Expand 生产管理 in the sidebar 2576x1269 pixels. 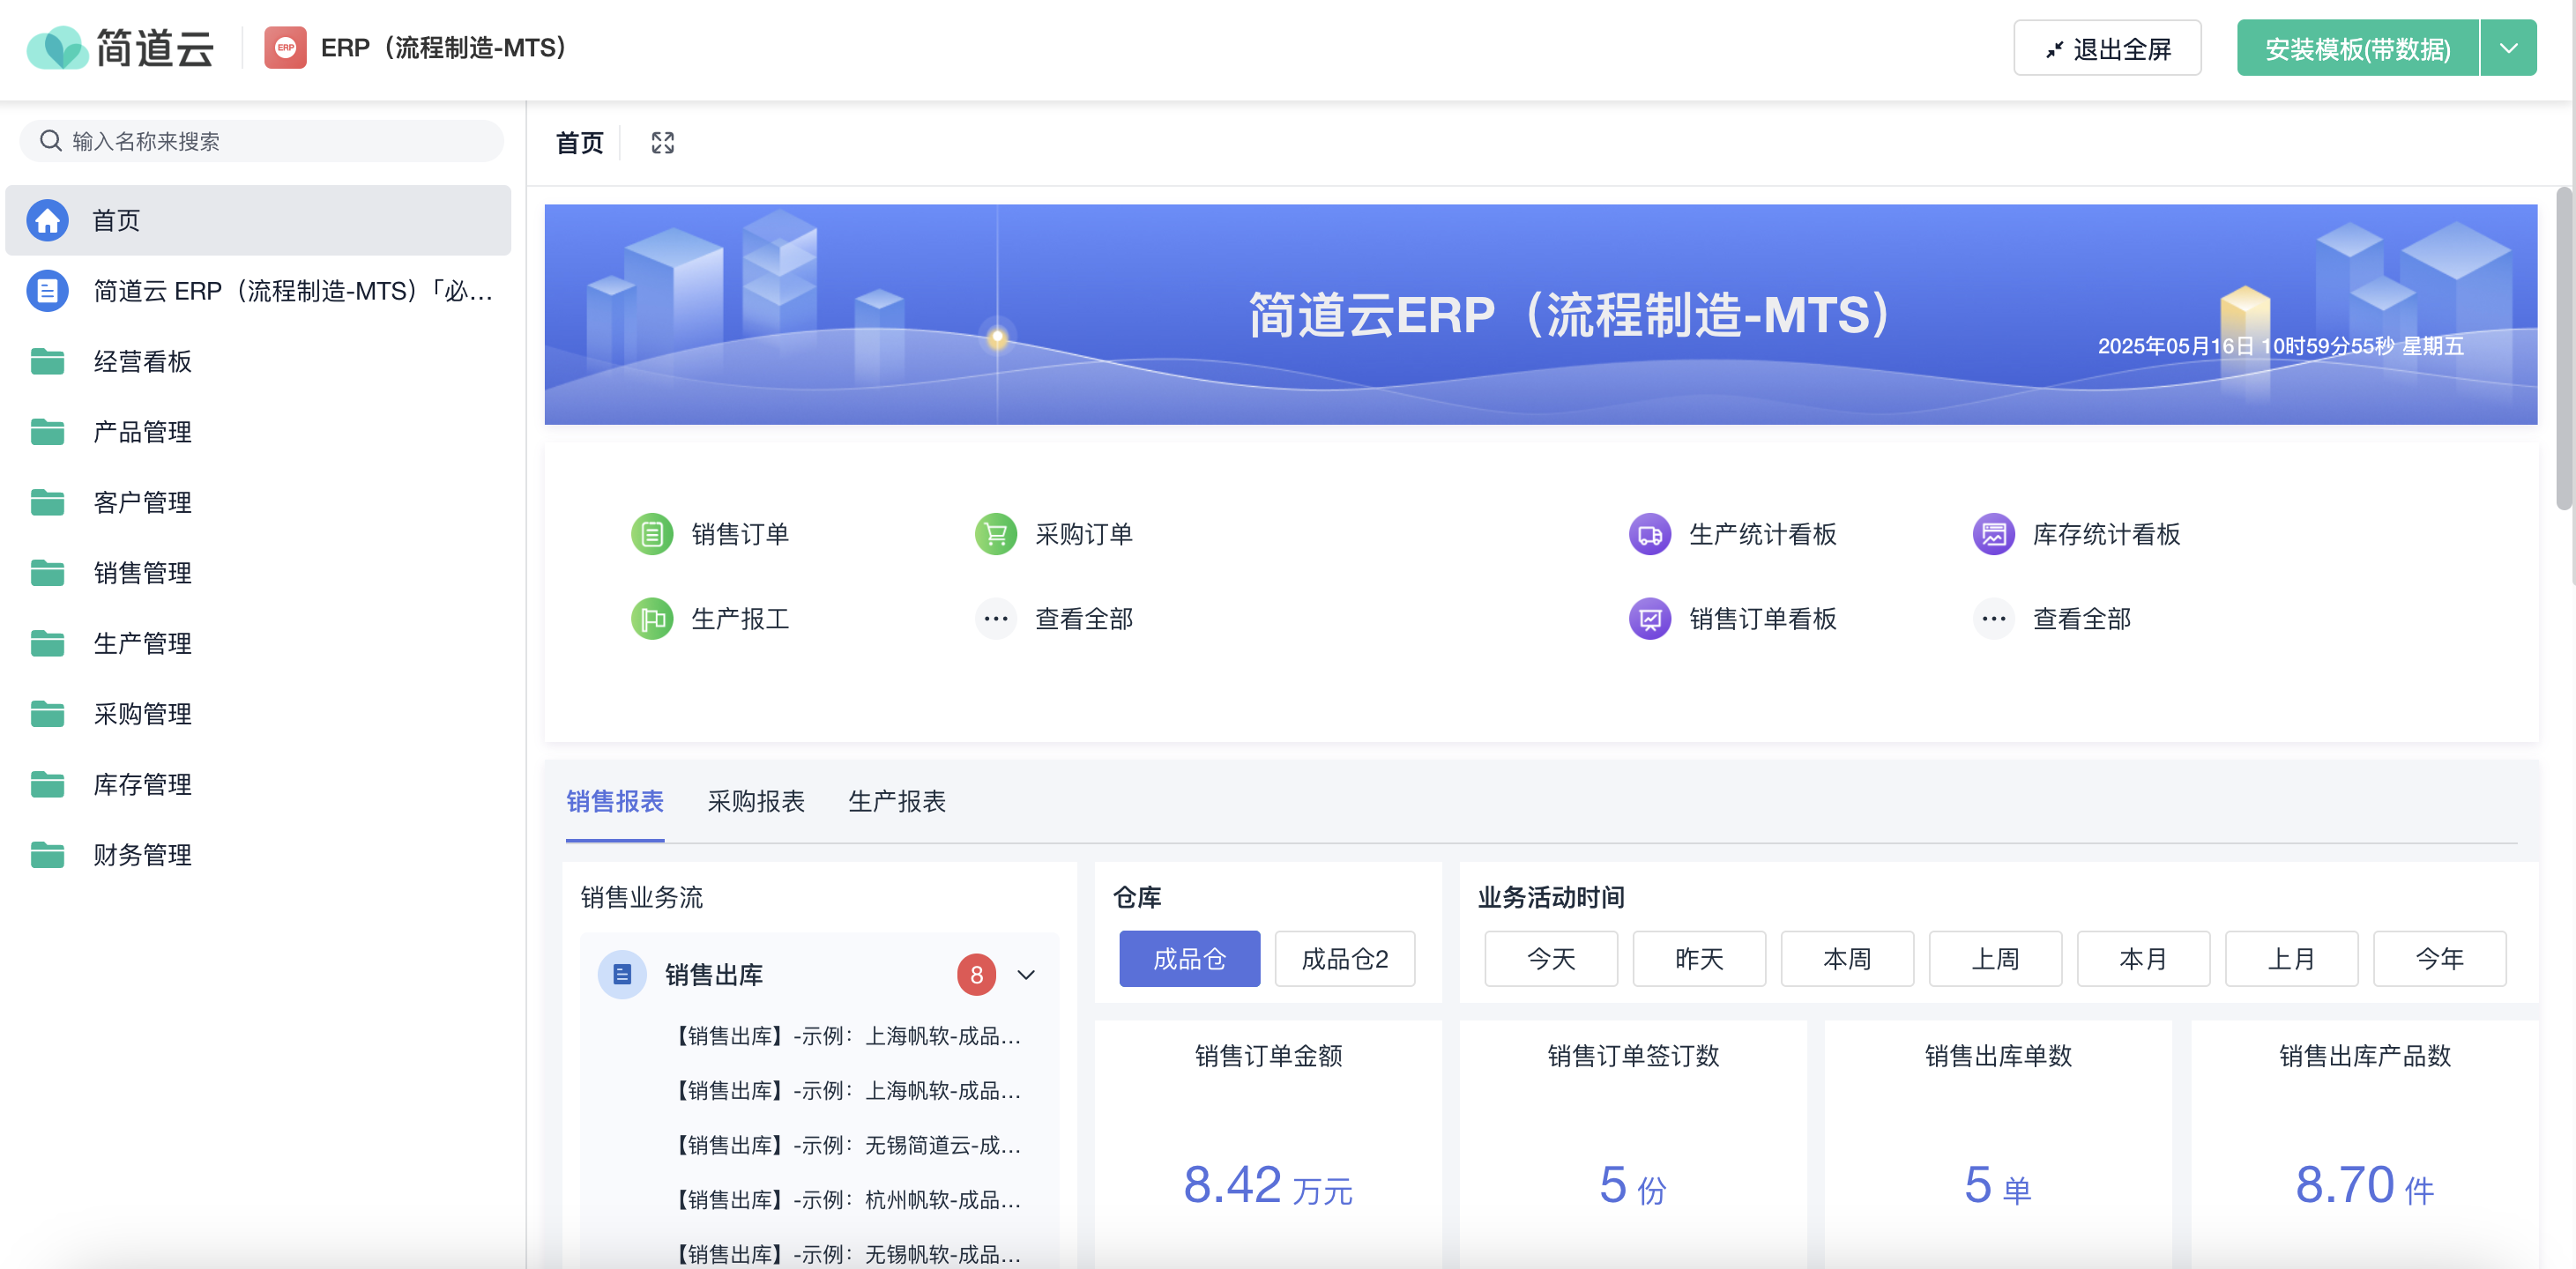(258, 643)
